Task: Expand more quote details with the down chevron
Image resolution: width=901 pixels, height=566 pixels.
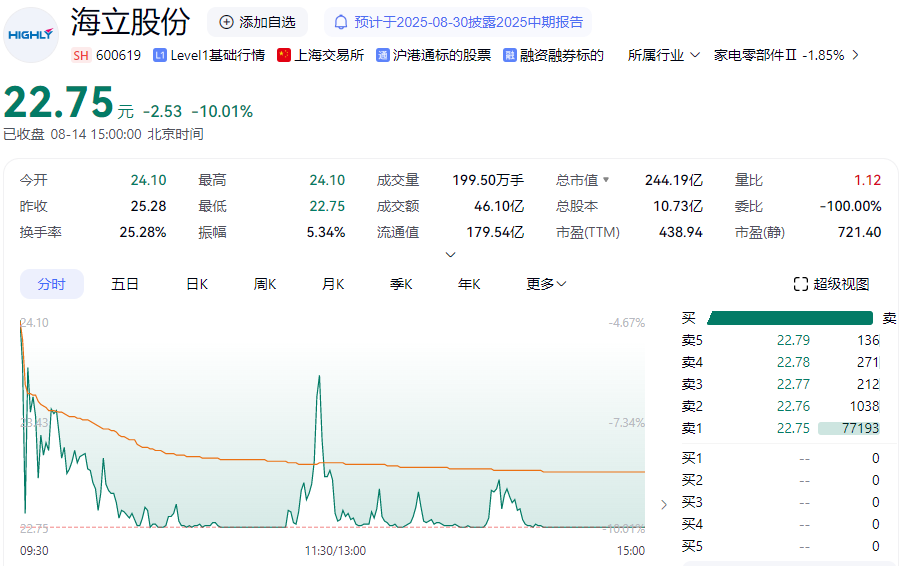Action: 450,254
